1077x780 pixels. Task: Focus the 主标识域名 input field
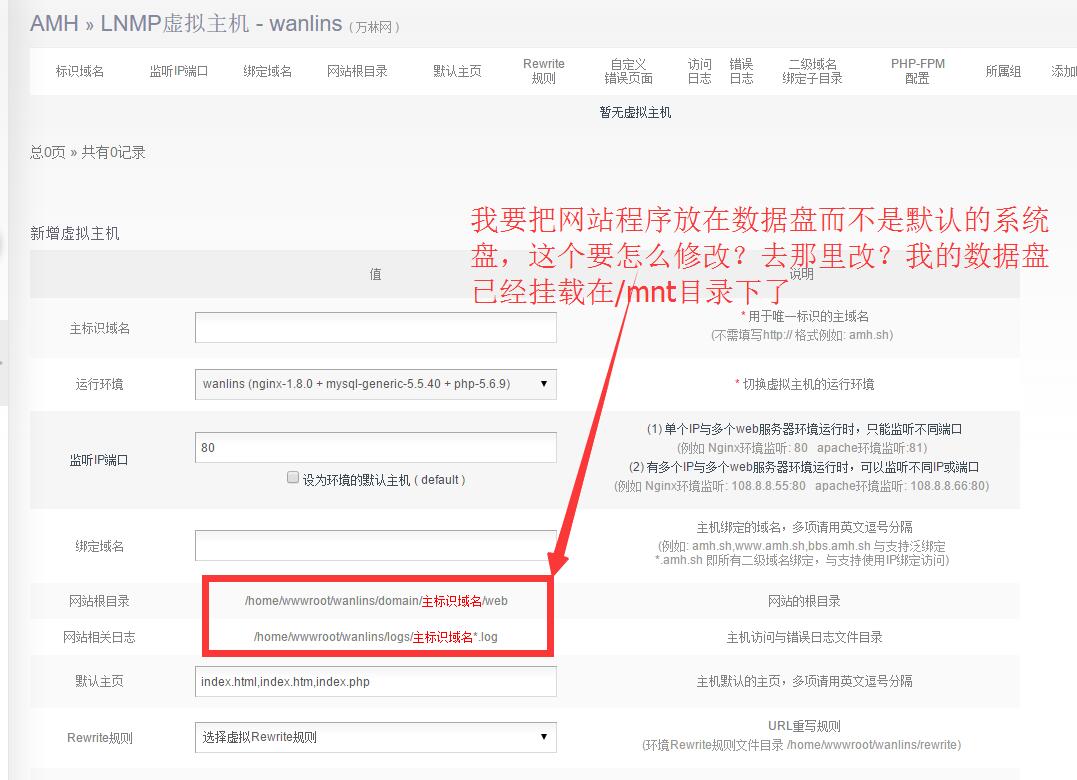point(375,328)
